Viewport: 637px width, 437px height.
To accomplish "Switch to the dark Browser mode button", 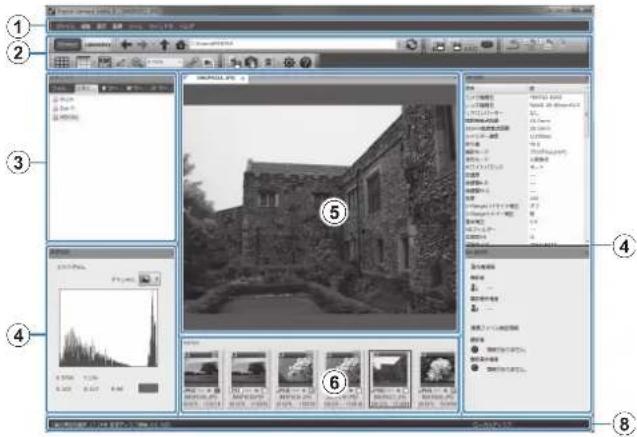I will 67,44.
